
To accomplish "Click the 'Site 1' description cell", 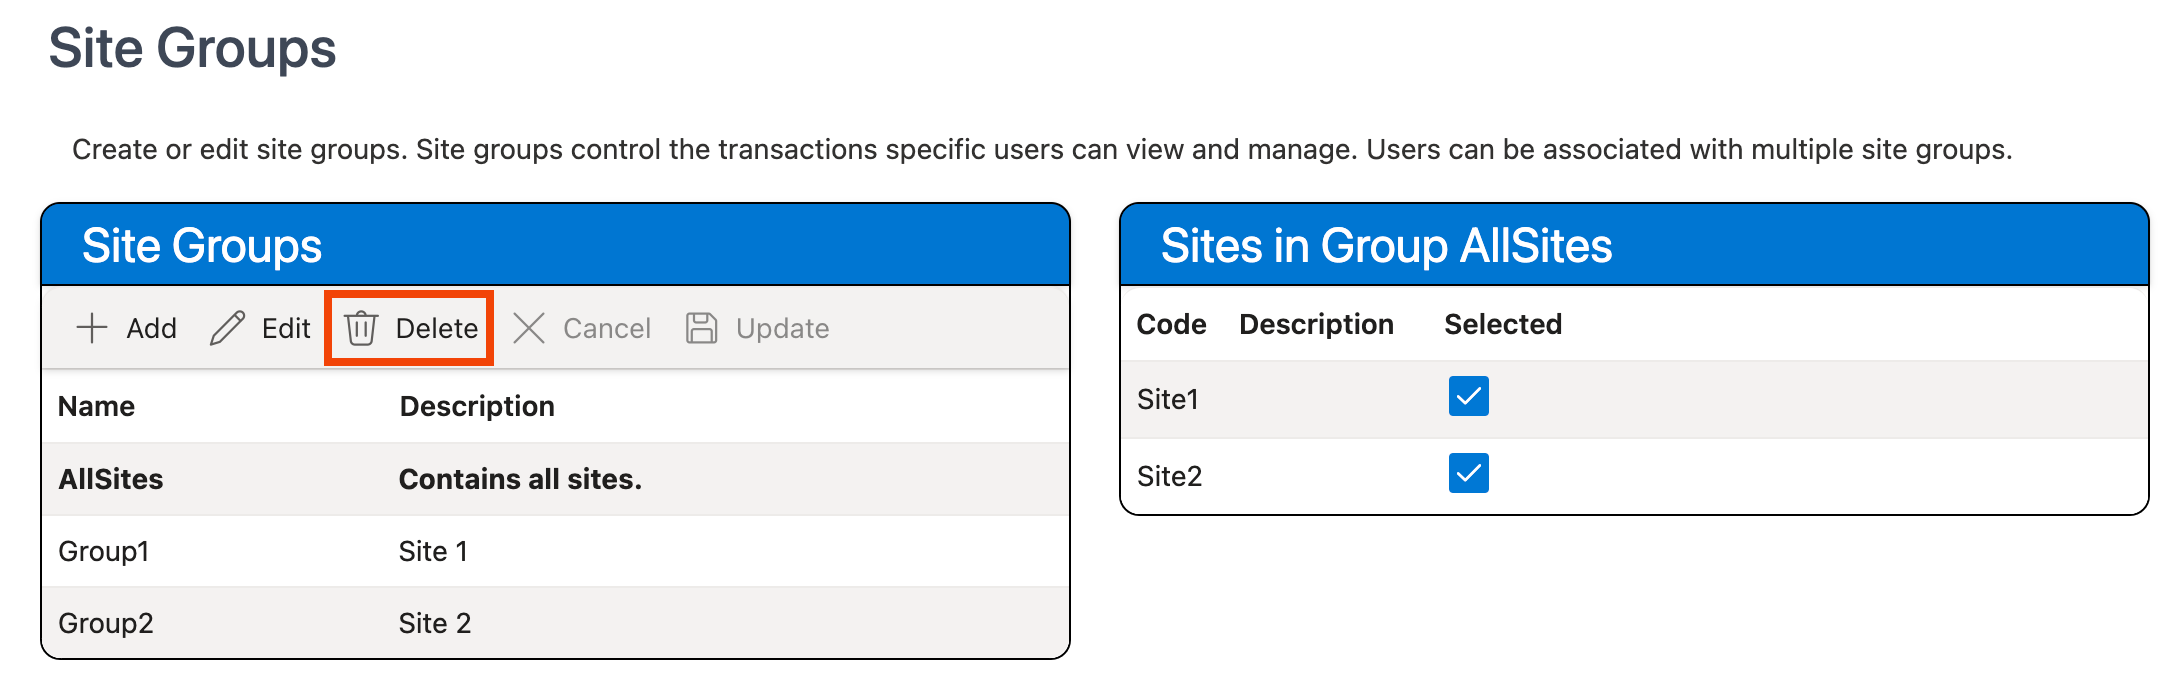I will (x=433, y=551).
